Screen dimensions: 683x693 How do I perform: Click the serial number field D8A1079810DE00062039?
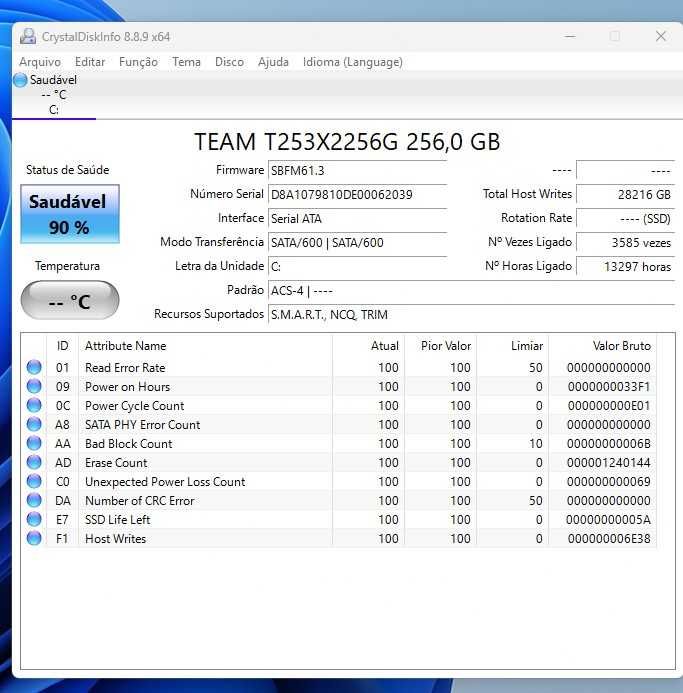pyautogui.click(x=357, y=194)
